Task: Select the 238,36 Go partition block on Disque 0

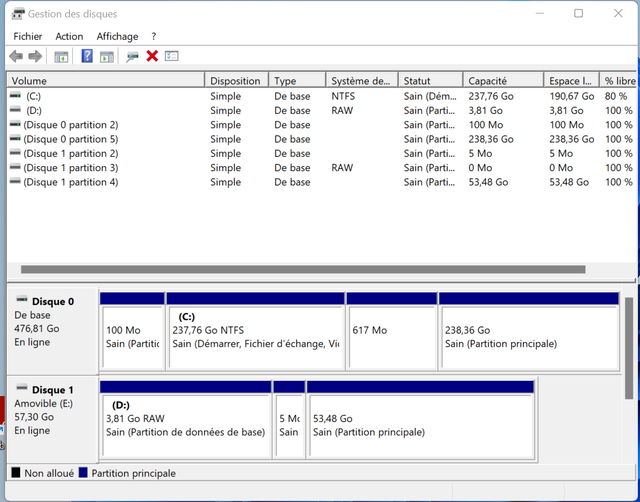Action: pyautogui.click(x=529, y=331)
